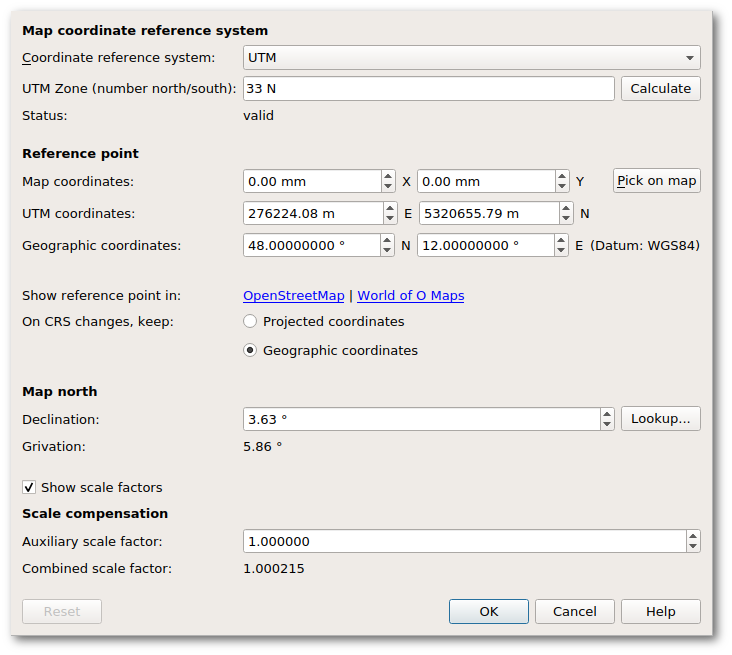
Task: Increase the UTM easting value
Action: pyautogui.click(x=390, y=208)
